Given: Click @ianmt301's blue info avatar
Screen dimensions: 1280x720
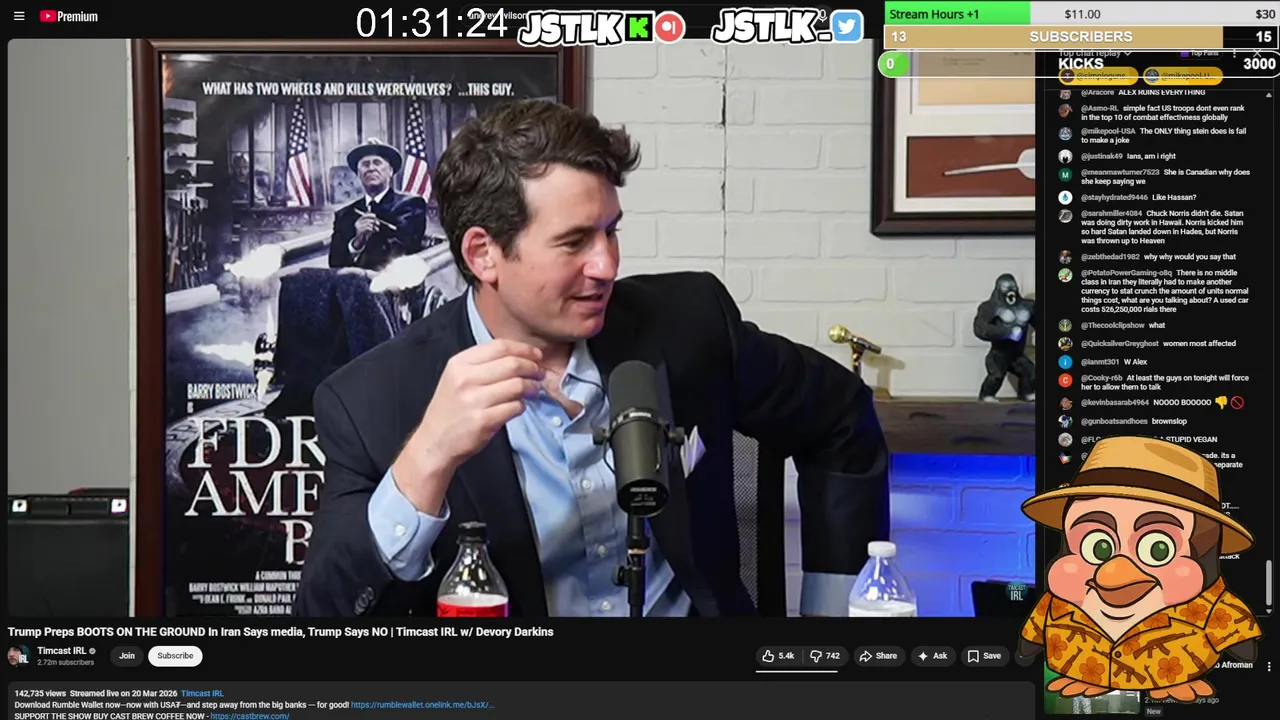Looking at the screenshot, I should (1065, 361).
